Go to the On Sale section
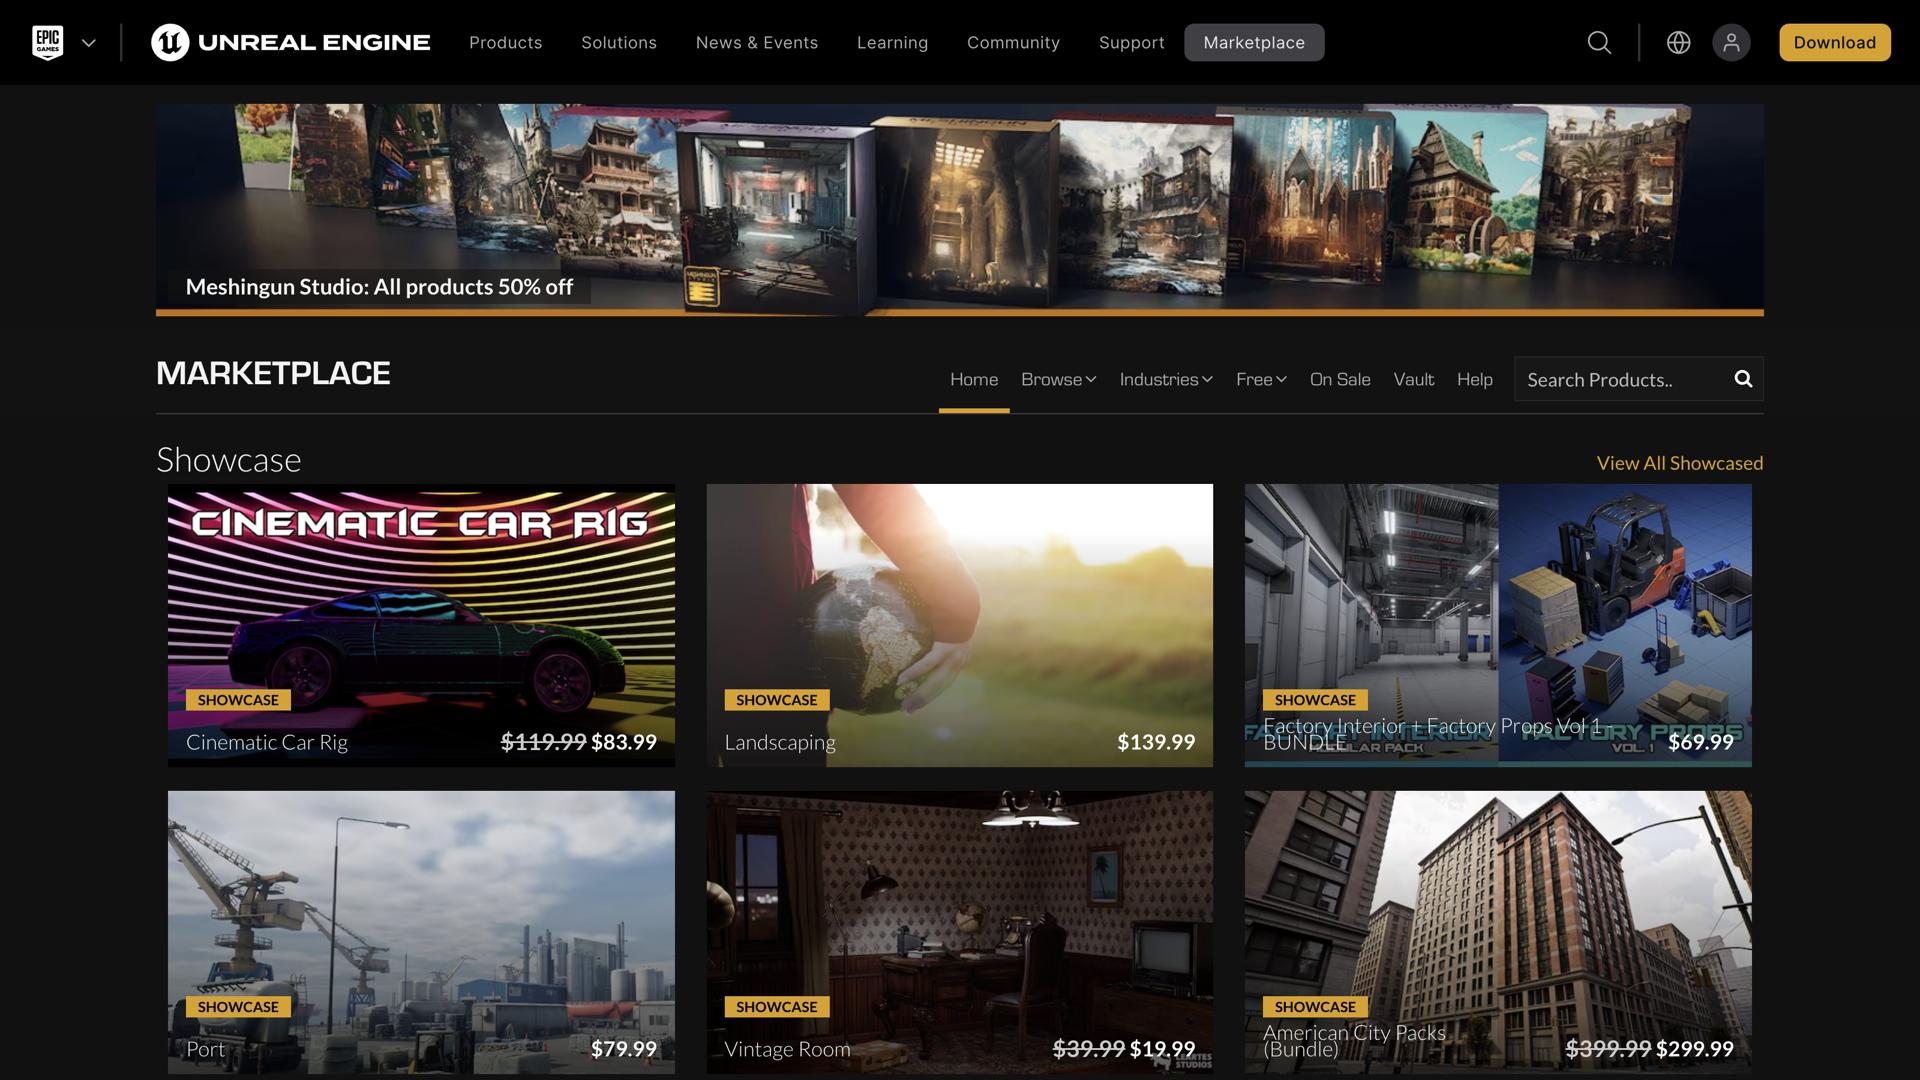This screenshot has height=1080, width=1920. [1340, 379]
